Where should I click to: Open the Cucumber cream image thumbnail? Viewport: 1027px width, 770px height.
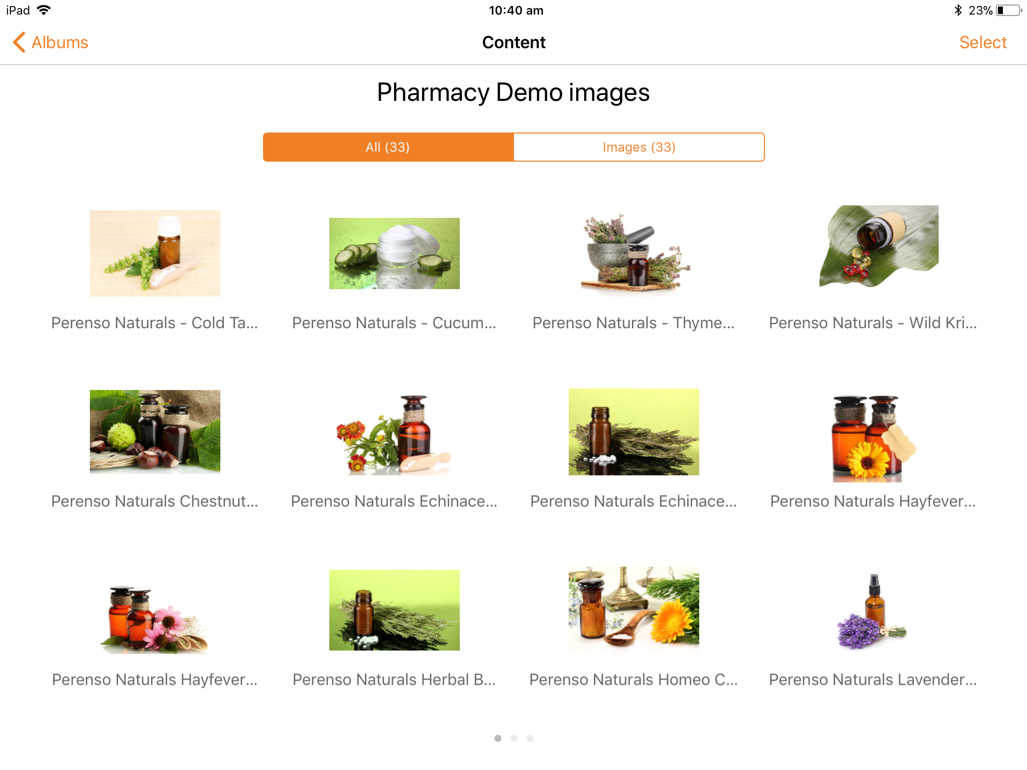coord(394,253)
